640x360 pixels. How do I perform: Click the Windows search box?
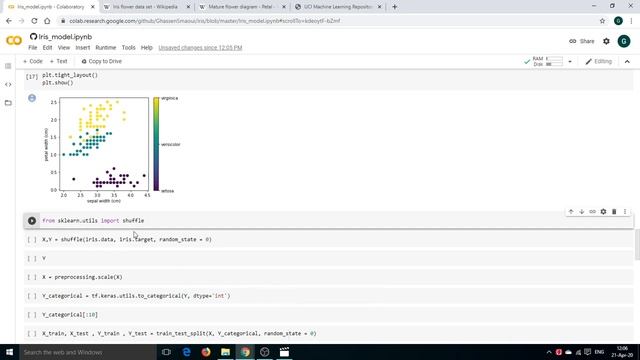pyautogui.click(x=88, y=352)
